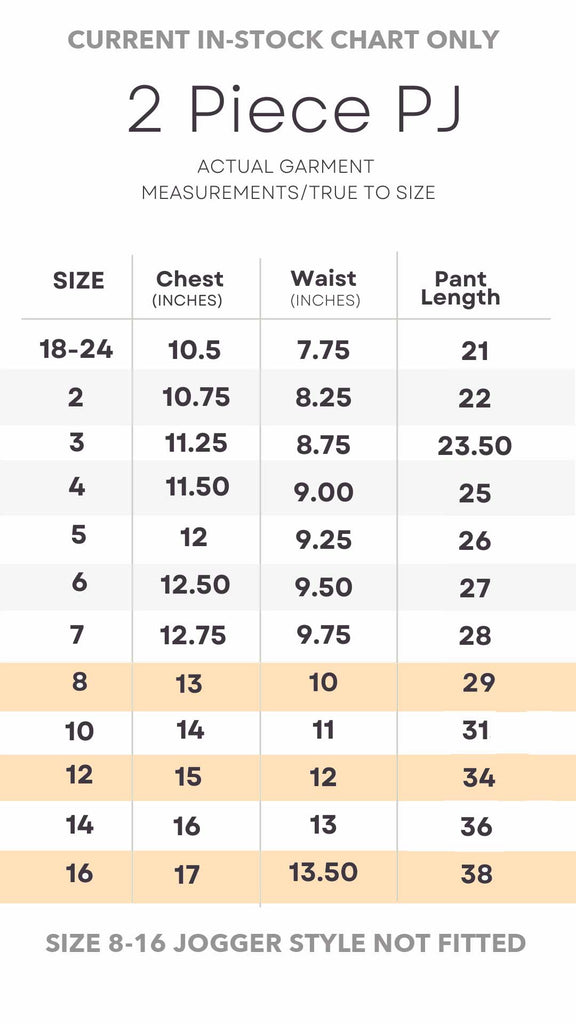Select pant length 23.50
Viewport: 576px width, 1024px height.
tap(475, 446)
